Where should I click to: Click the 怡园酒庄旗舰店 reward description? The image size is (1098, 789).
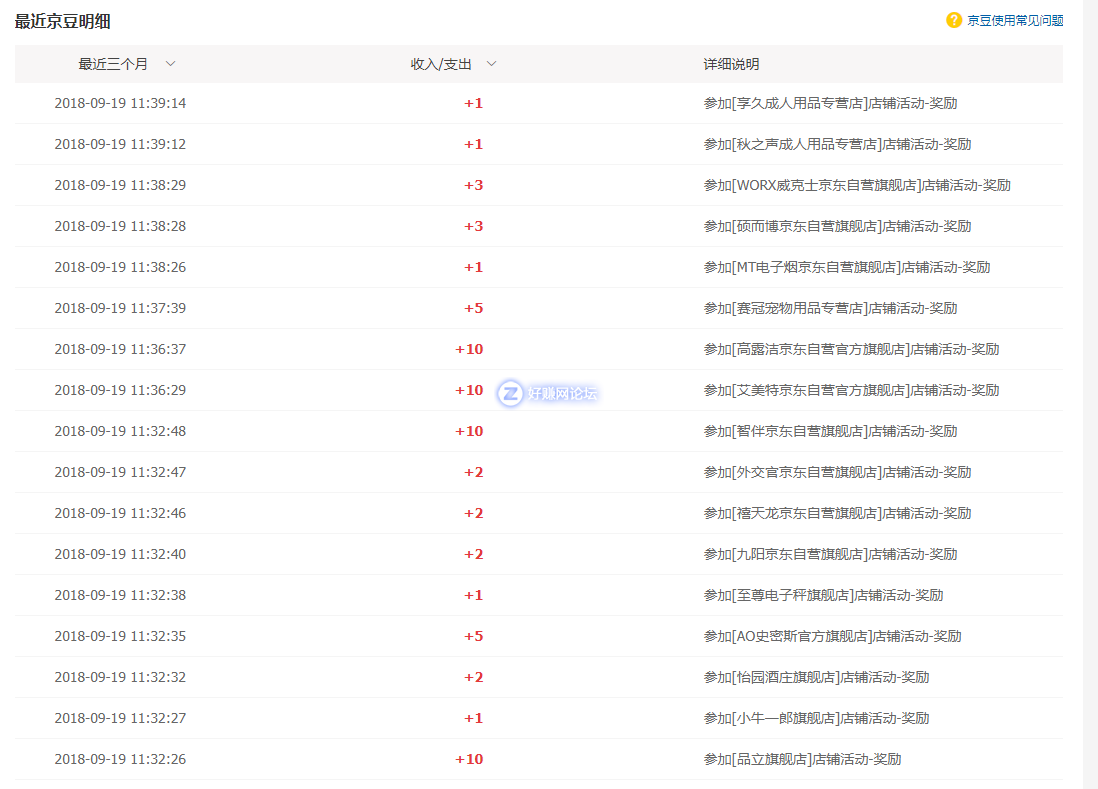[816, 677]
